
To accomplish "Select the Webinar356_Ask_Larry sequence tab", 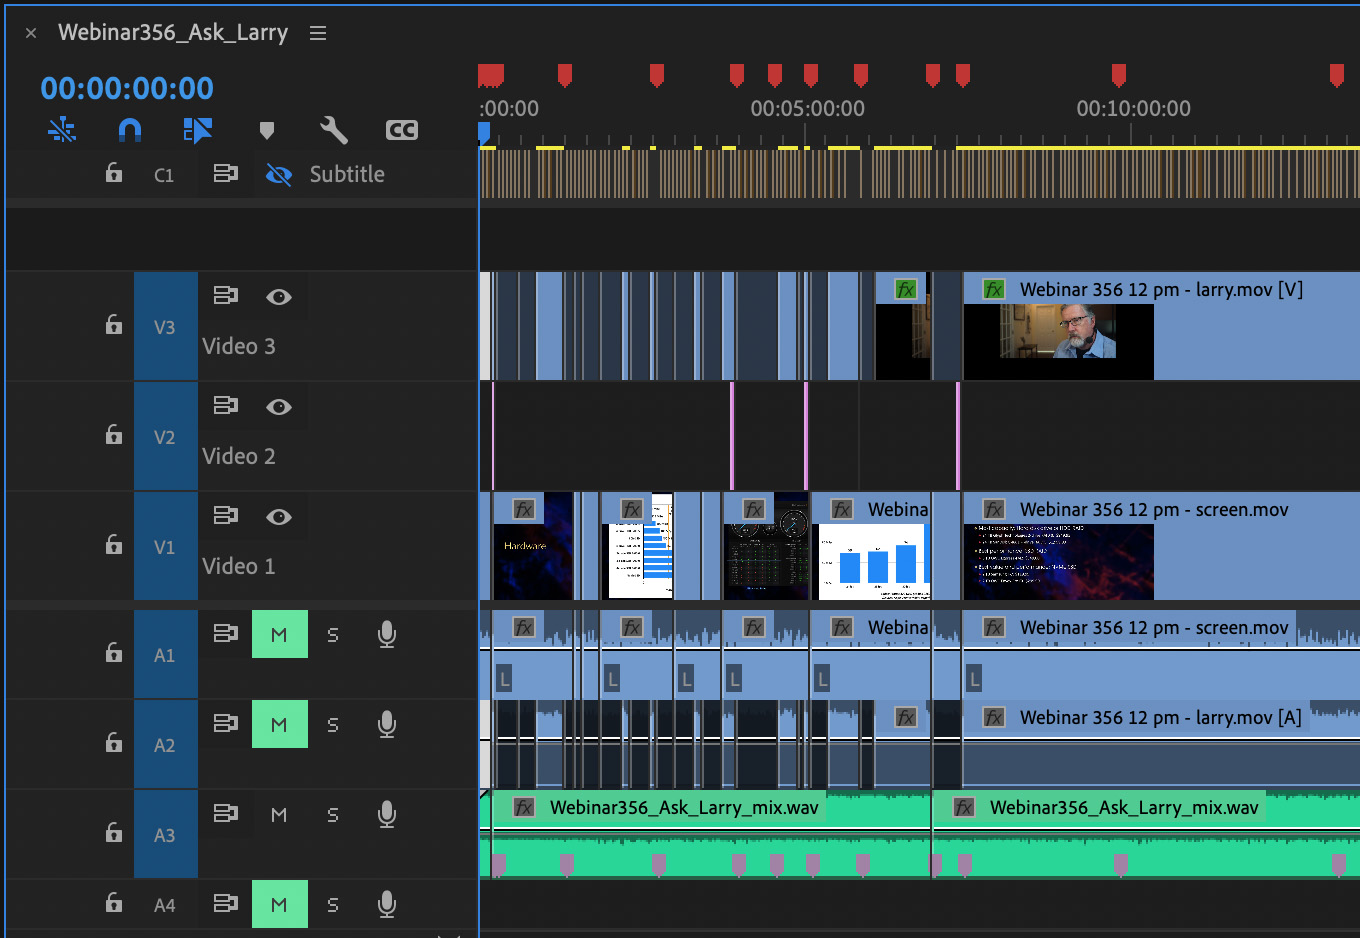I will point(173,33).
